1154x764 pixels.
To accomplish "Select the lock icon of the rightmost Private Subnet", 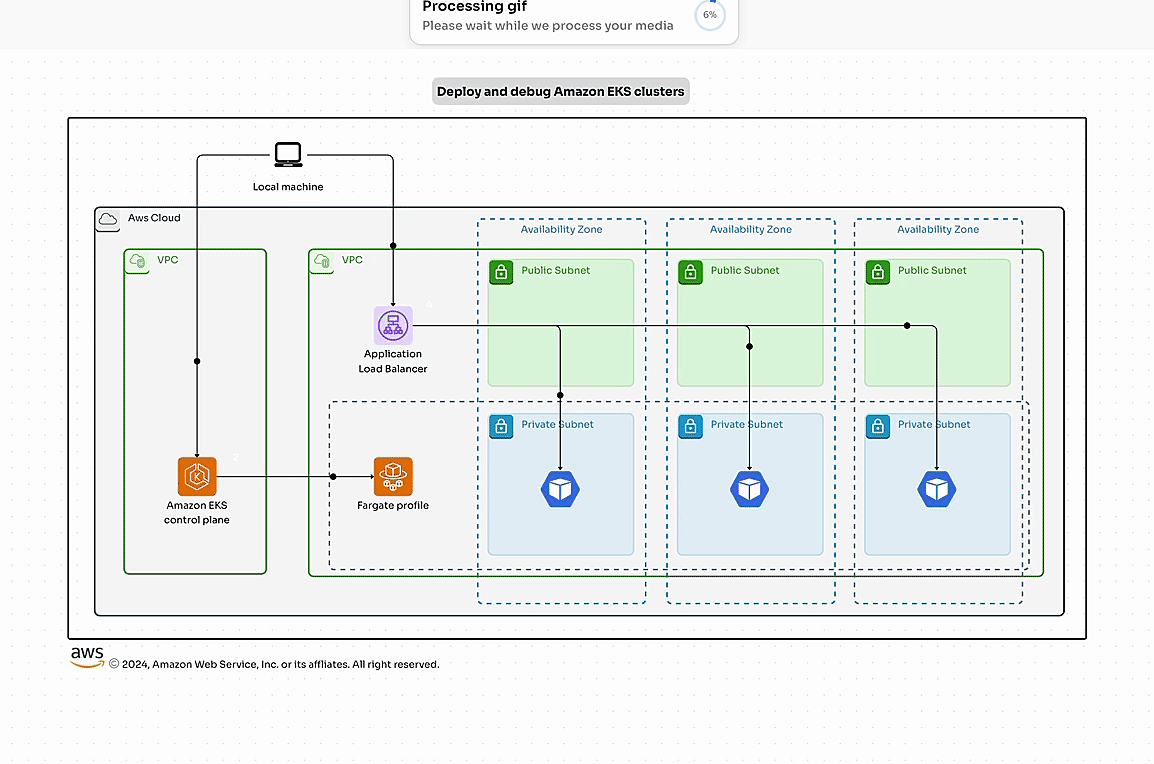I will (x=878, y=426).
